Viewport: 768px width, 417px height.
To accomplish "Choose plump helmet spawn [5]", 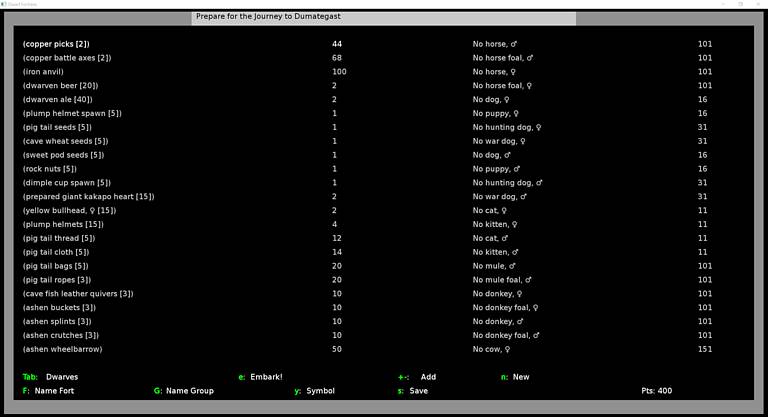I will (x=72, y=113).
